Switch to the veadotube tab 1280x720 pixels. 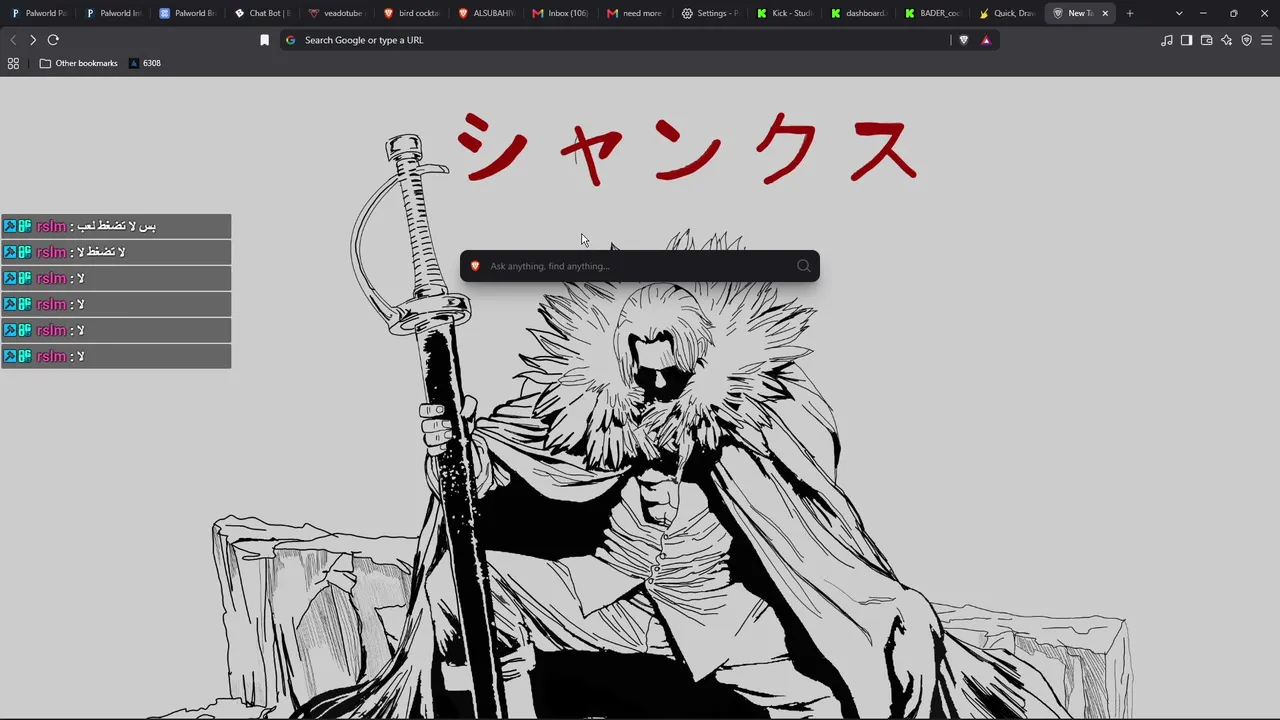pos(337,13)
